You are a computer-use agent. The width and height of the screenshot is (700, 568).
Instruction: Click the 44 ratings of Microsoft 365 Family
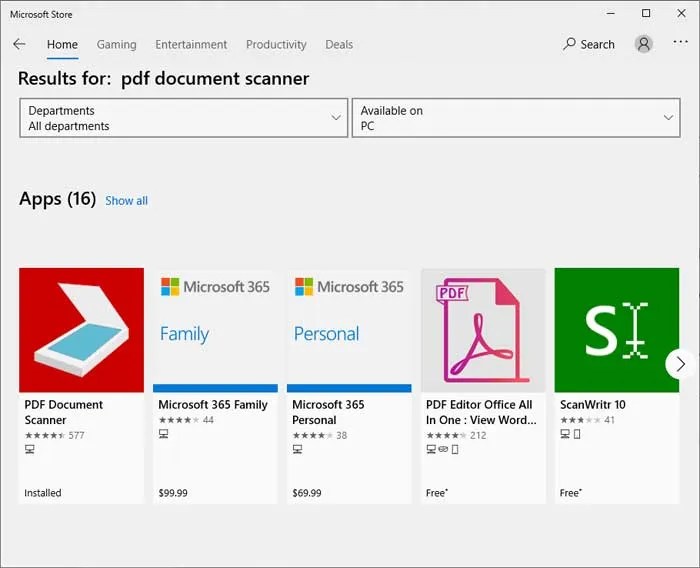tap(208, 420)
